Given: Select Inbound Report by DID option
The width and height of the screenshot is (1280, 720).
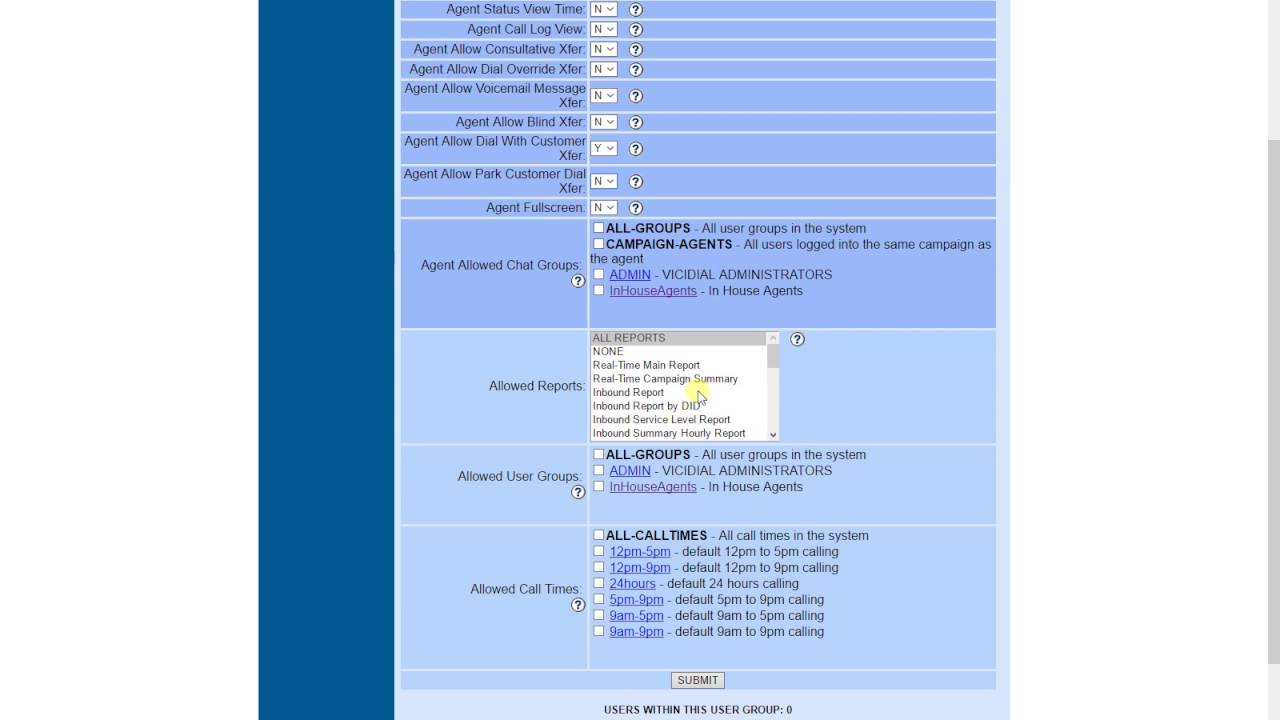Looking at the screenshot, I should tap(679, 406).
